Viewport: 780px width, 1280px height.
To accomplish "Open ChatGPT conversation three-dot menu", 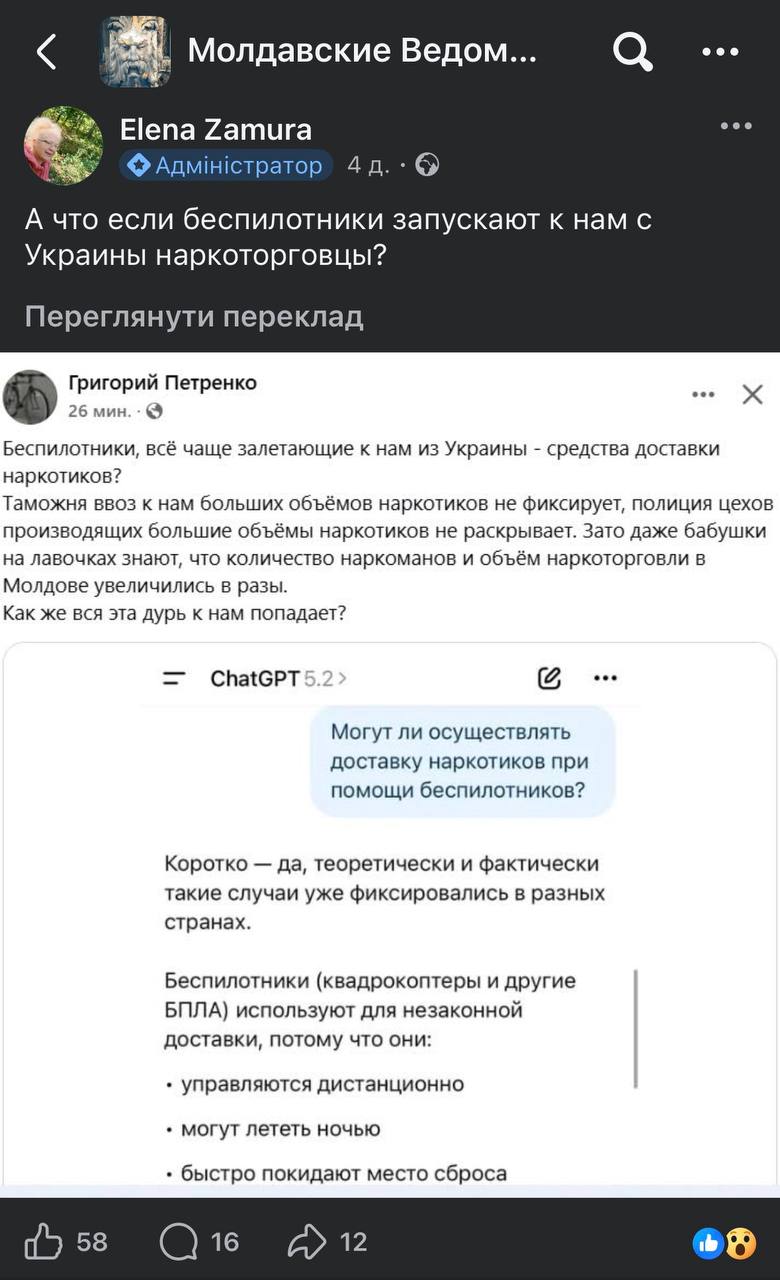I will [x=605, y=679].
